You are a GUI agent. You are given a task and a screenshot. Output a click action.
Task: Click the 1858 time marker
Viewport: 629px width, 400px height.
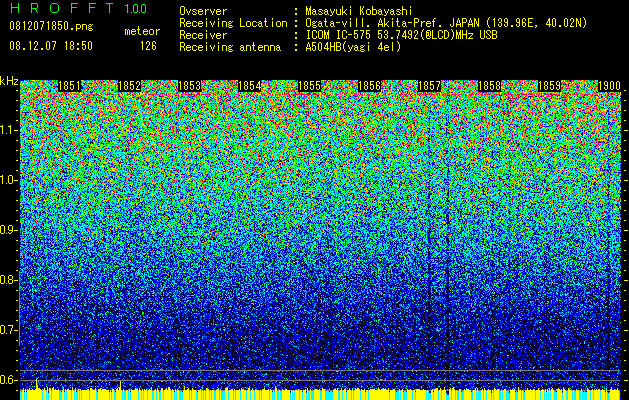coord(489,86)
